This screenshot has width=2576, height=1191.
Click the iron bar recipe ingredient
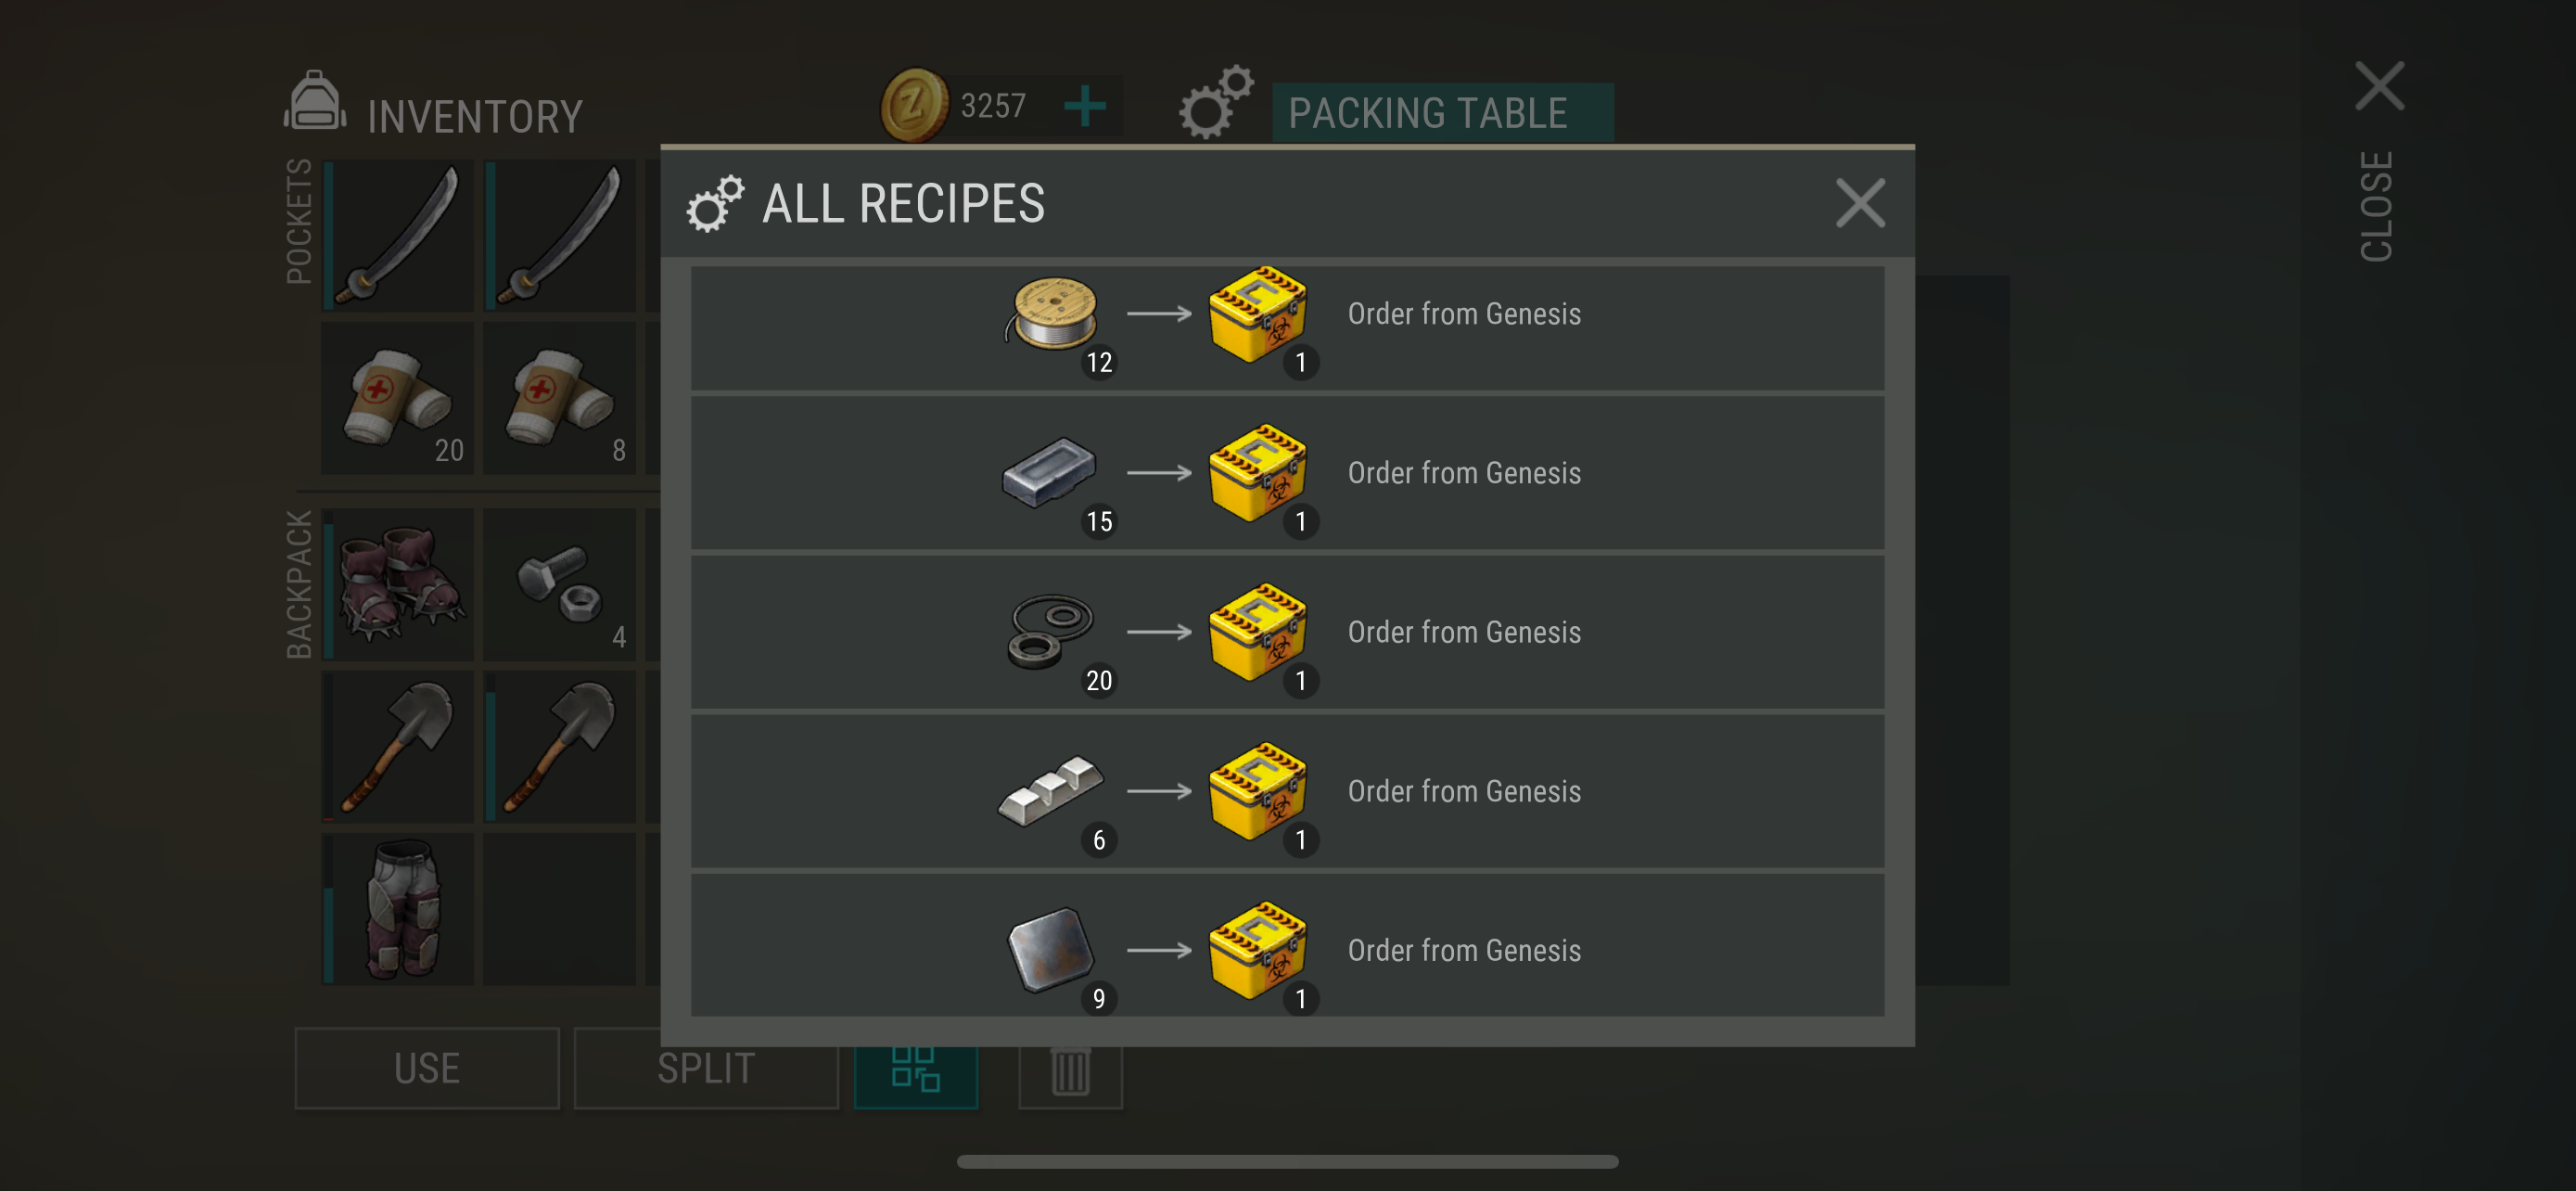coord(1050,471)
